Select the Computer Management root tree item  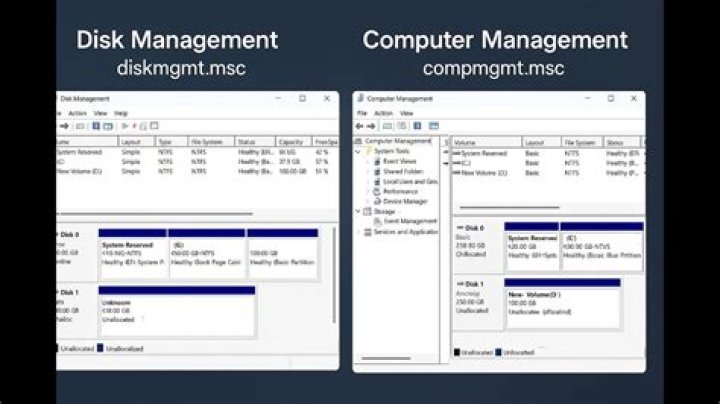coord(398,141)
